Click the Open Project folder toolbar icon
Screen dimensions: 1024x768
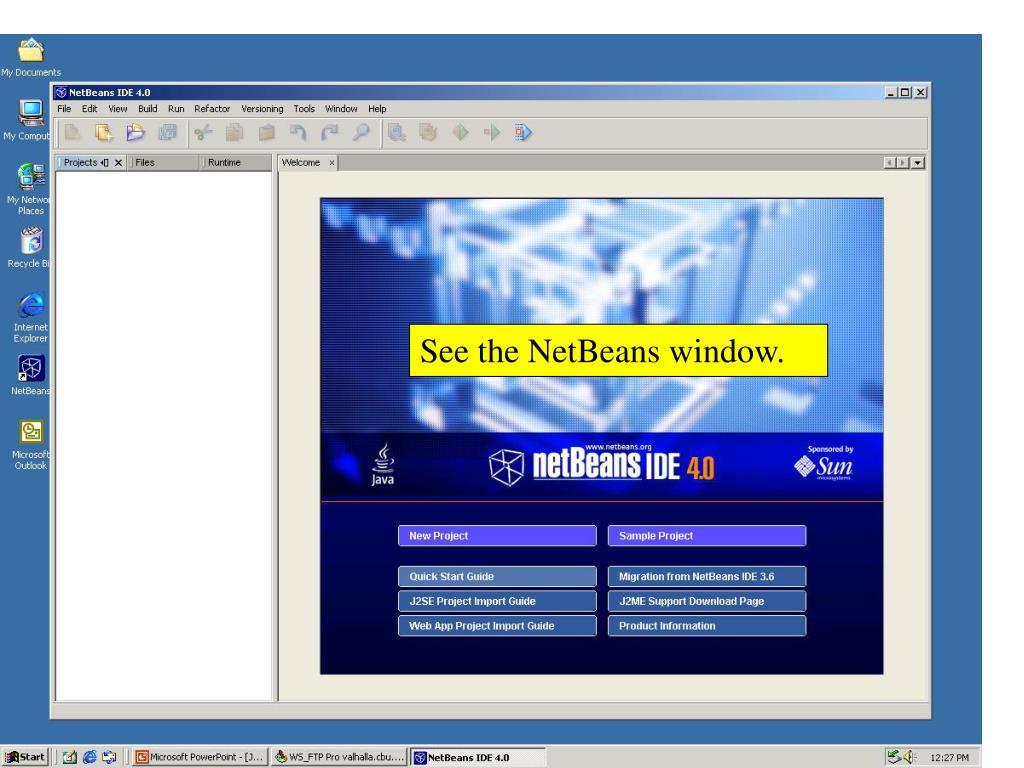point(135,133)
